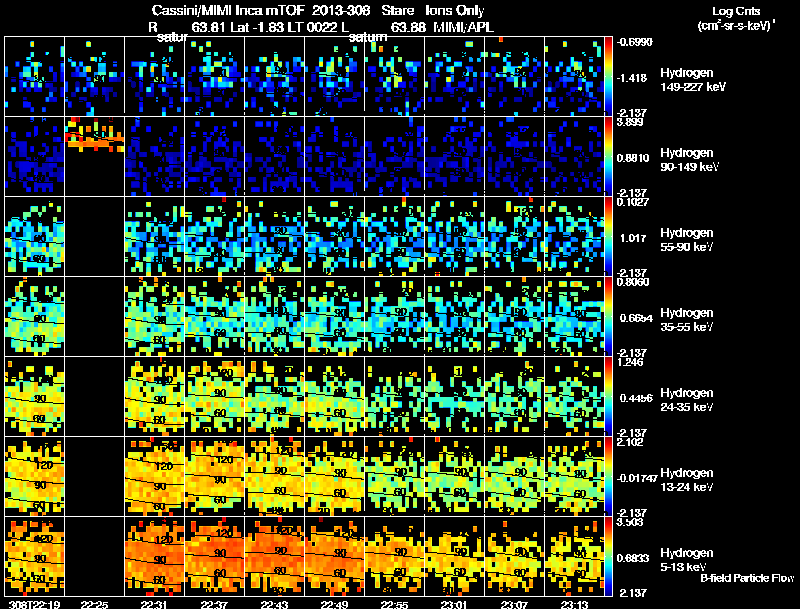Select the Hydrogen 55-90 keV panel at 22:55
The height and width of the screenshot is (609, 800).
click(394, 236)
